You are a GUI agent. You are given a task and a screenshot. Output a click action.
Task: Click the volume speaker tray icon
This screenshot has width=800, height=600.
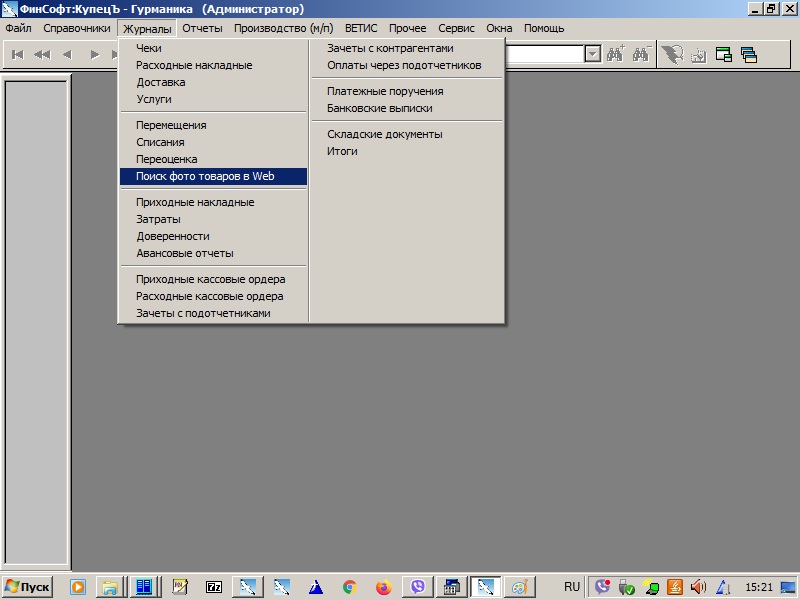(x=698, y=587)
